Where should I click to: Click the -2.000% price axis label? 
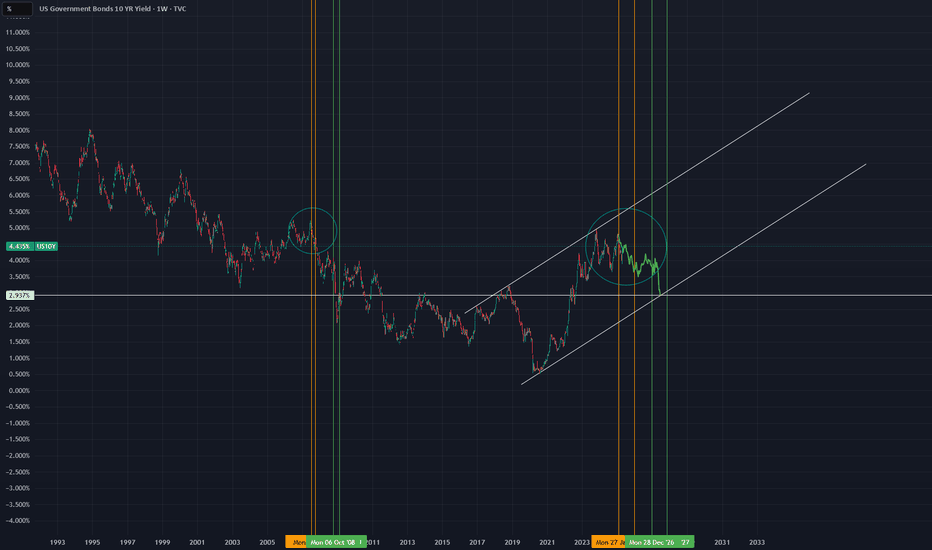point(18,455)
